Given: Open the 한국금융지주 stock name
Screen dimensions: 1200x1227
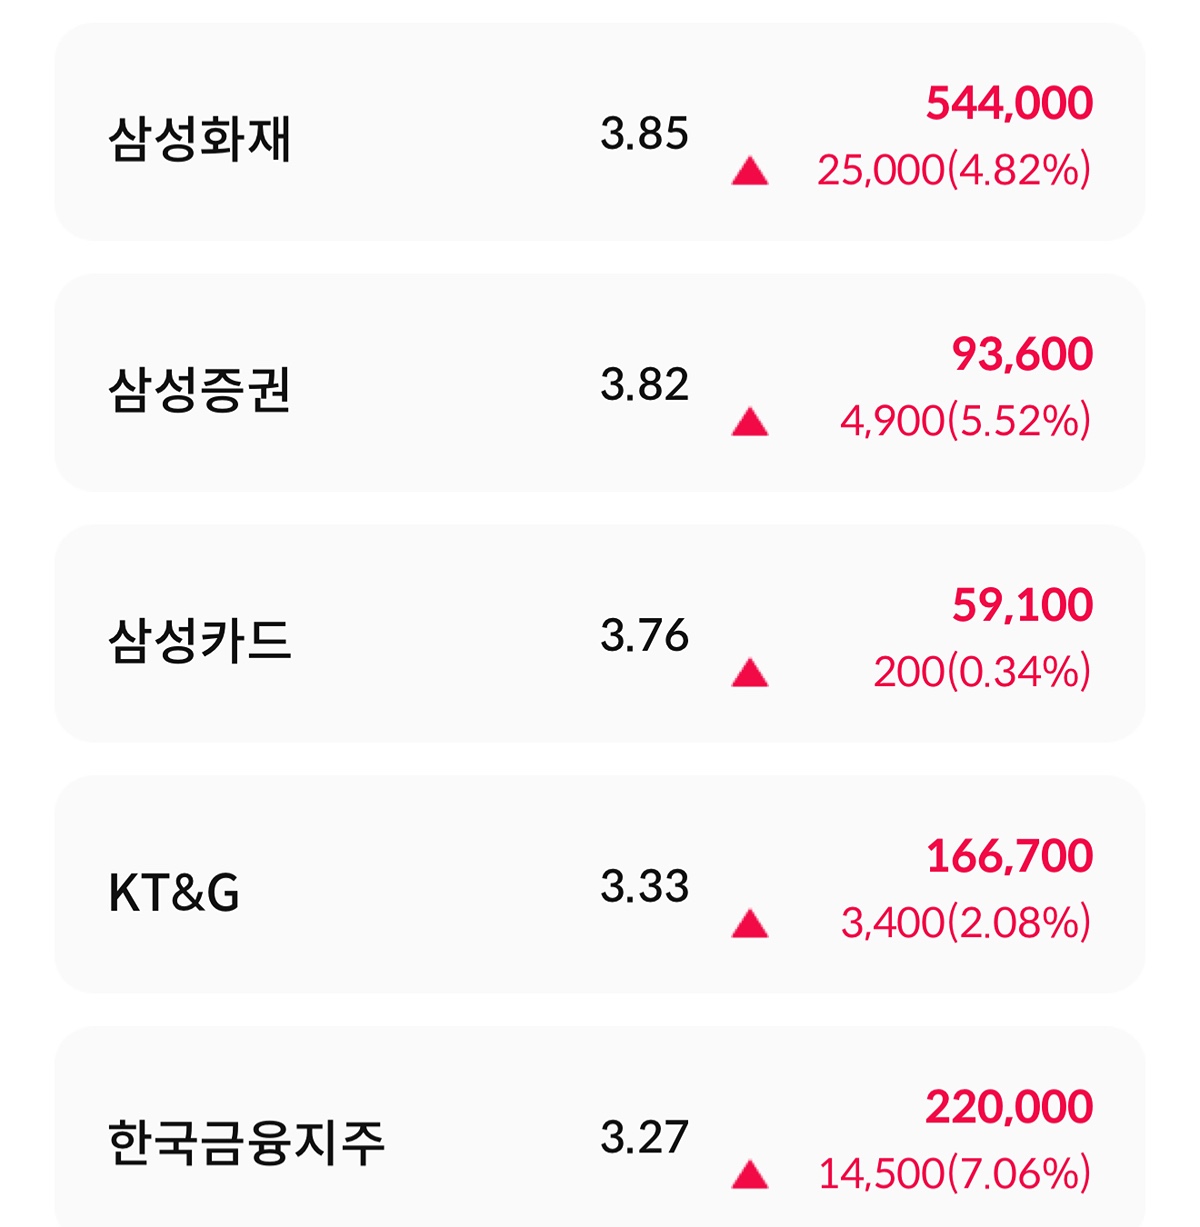Looking at the screenshot, I should (246, 1143).
